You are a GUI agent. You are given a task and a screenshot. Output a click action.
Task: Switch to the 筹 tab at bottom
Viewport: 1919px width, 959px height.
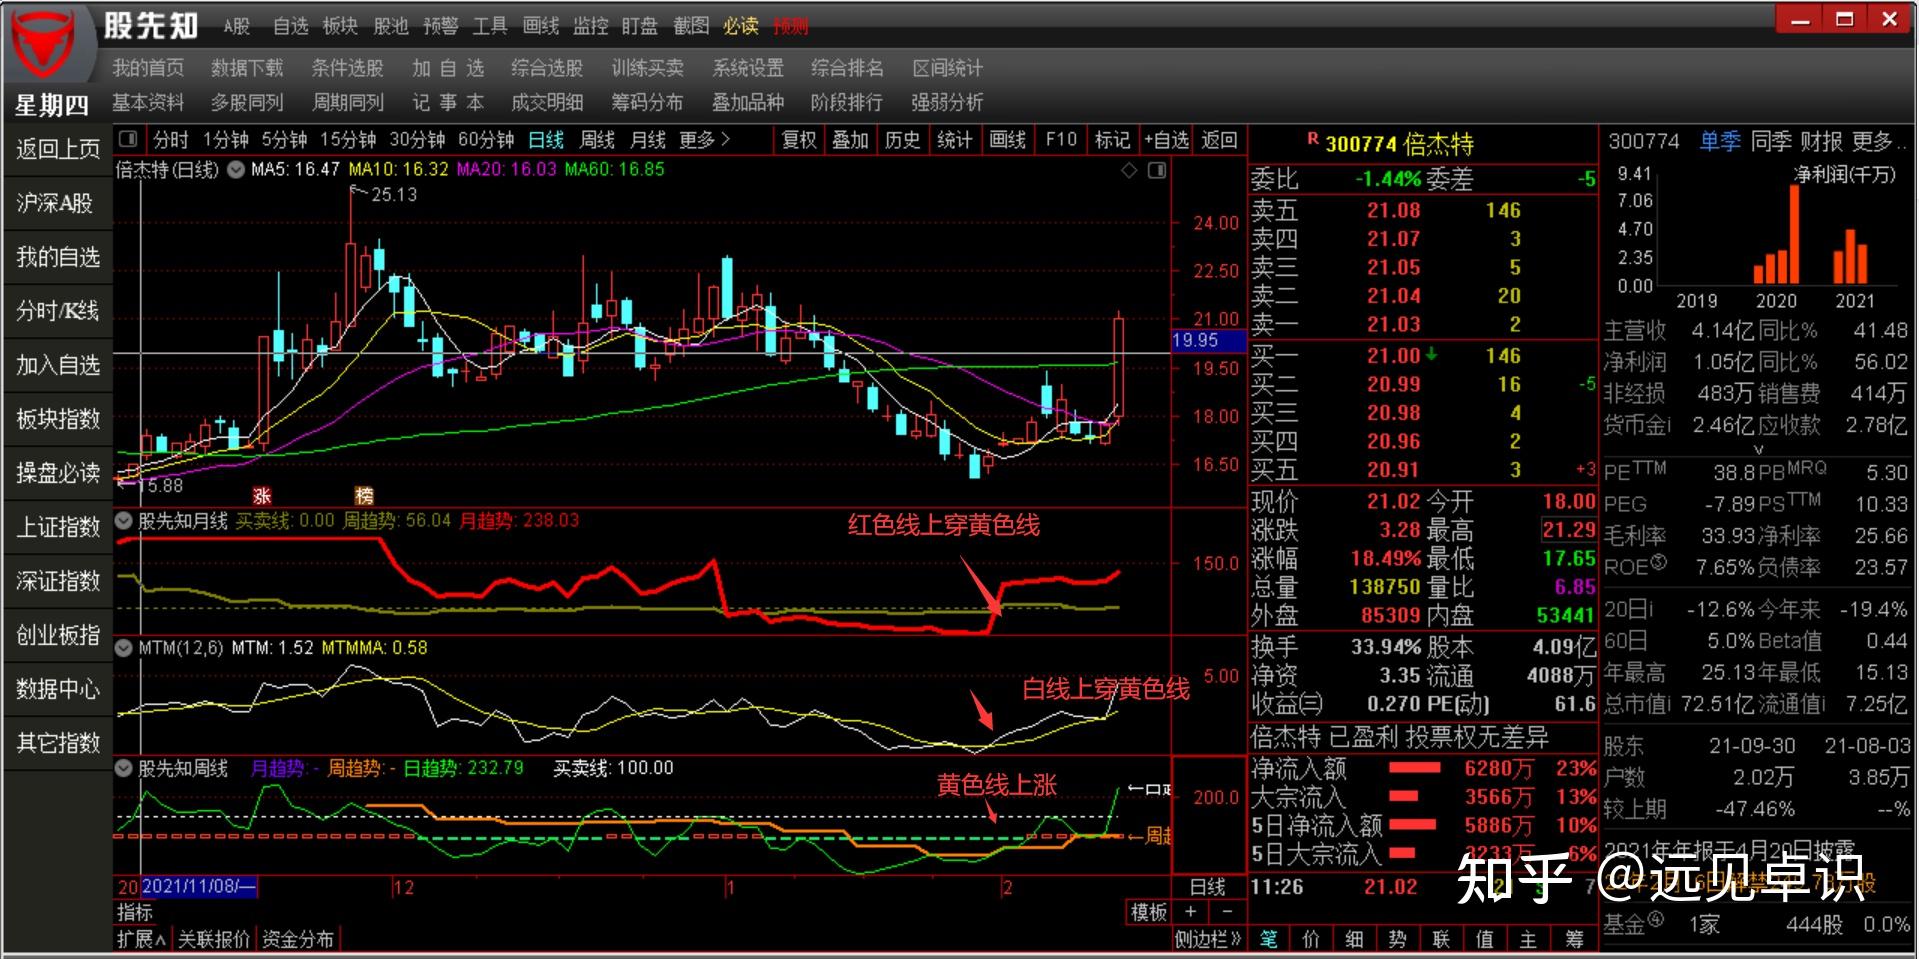1574,939
